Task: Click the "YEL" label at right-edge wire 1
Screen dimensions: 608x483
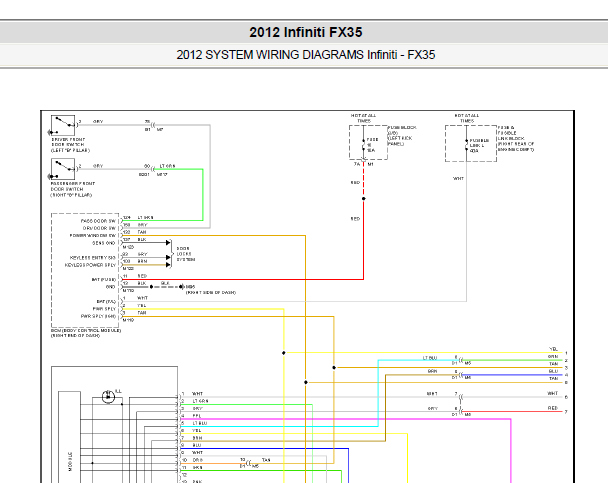Action: [553, 349]
